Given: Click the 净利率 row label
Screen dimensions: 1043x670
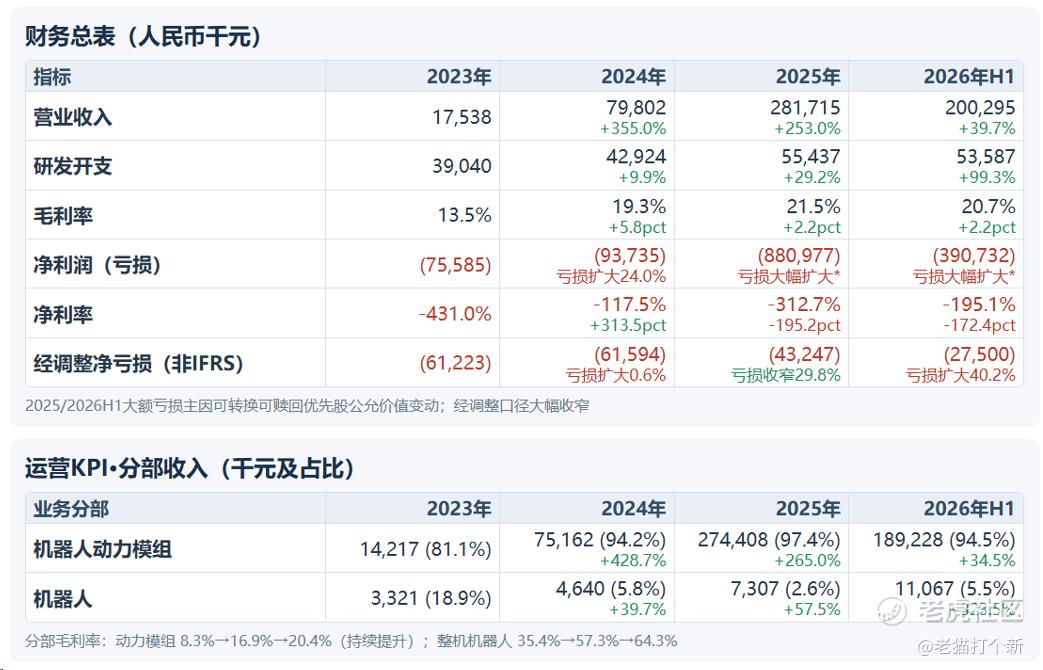Looking at the screenshot, I should 63,314.
